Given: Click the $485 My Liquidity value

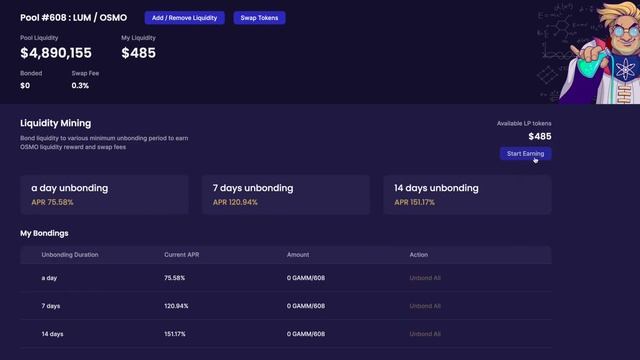Looking at the screenshot, I should pos(138,53).
